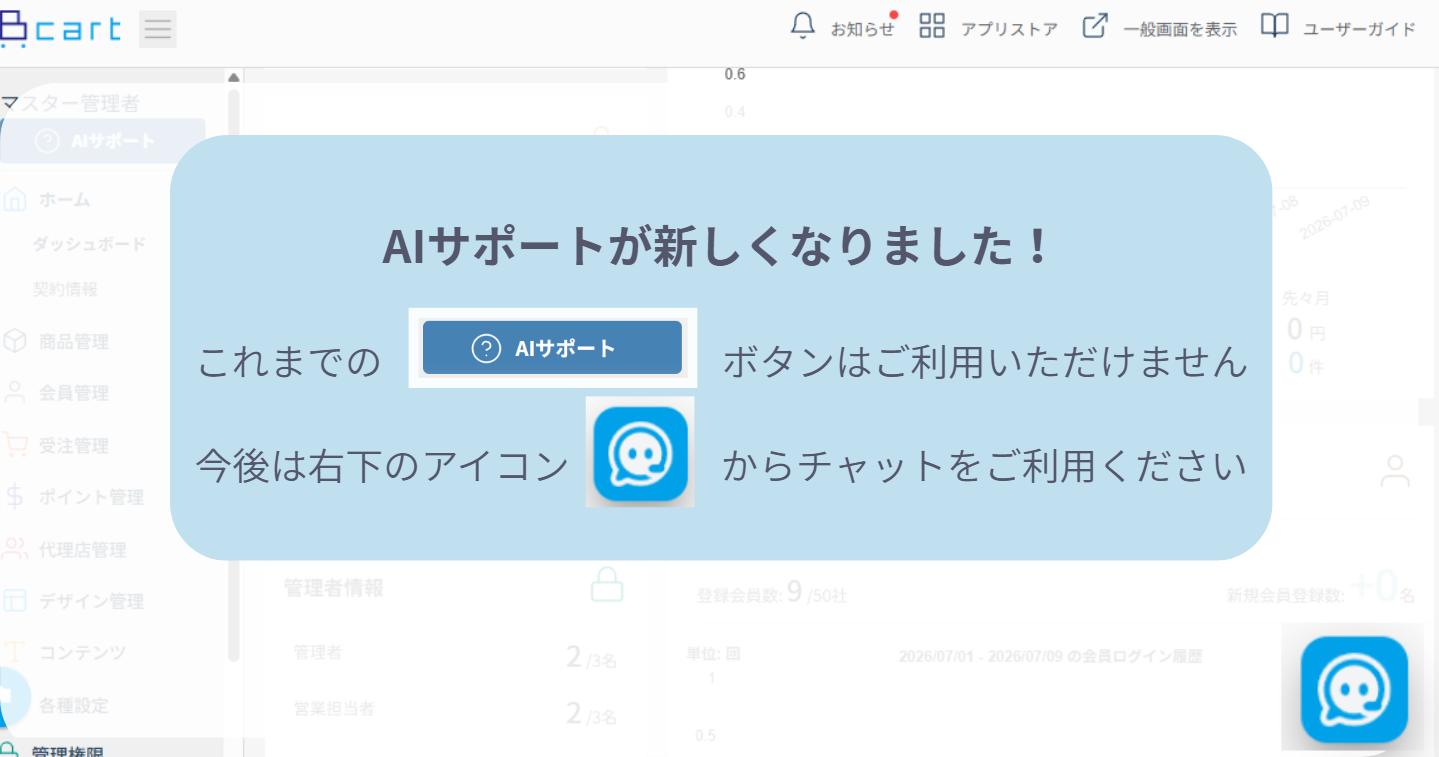This screenshot has height=757, width=1439.
Task: Select the ホーム house icon in sidebar
Action: tap(15, 199)
